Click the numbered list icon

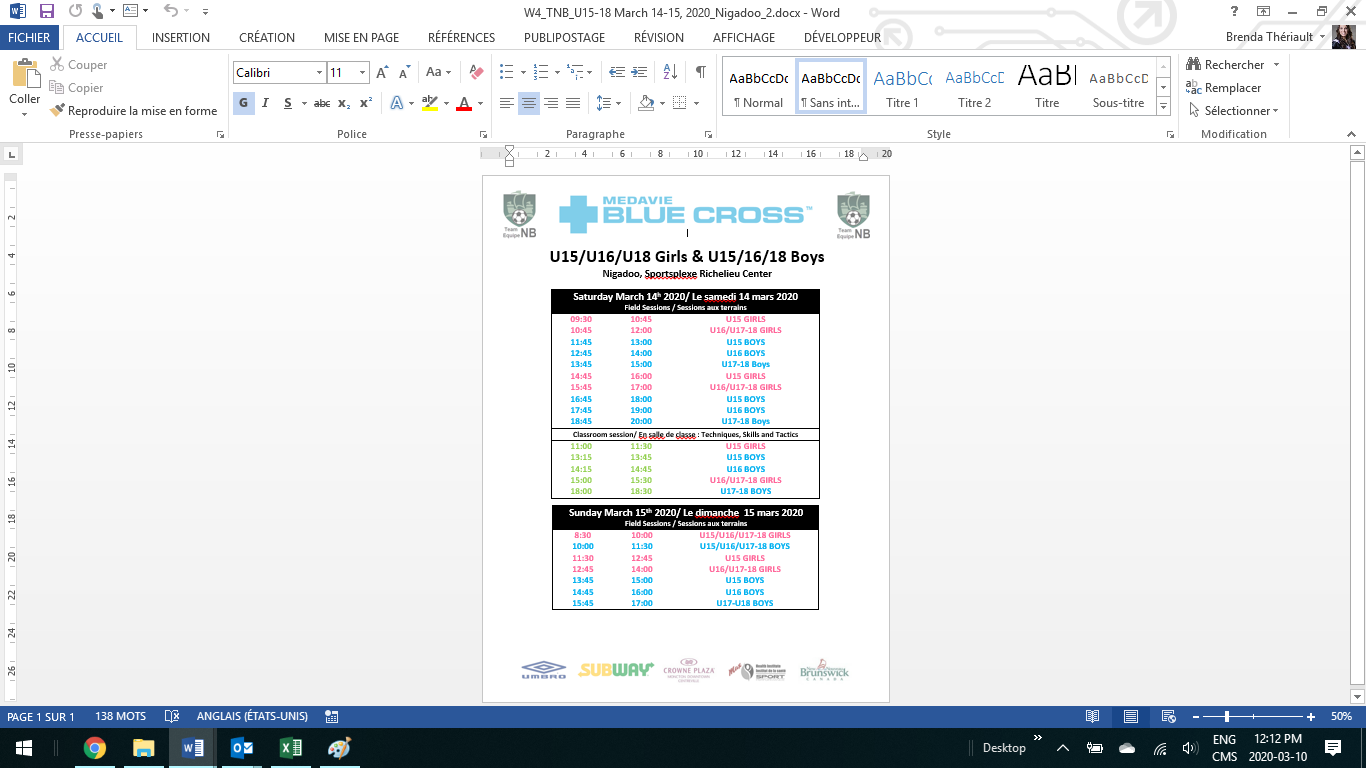[x=541, y=73]
